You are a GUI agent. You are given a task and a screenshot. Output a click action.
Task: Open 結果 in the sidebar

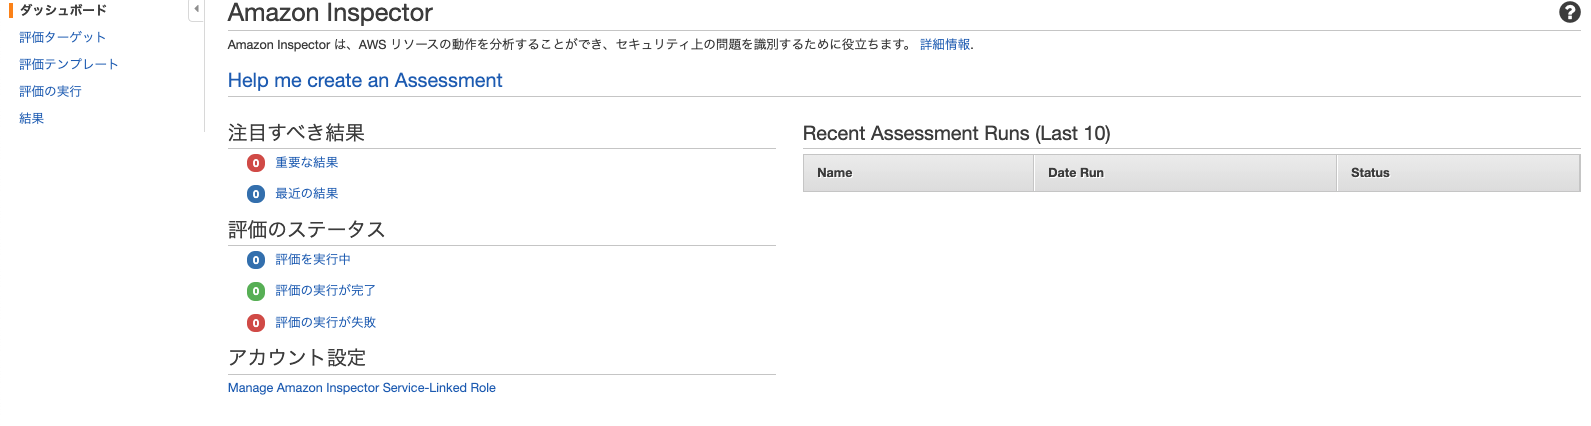[32, 118]
